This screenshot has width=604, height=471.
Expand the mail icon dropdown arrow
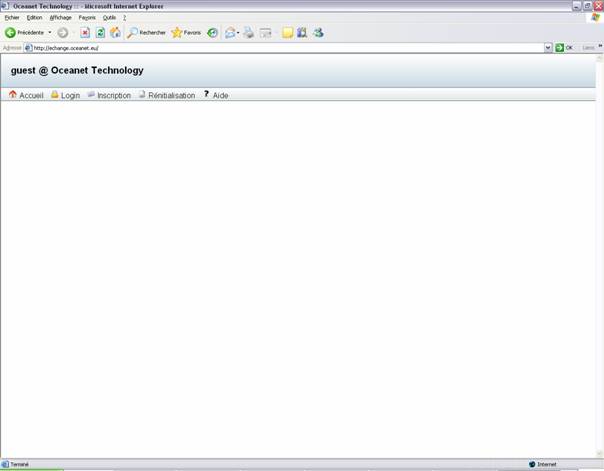pos(238,33)
